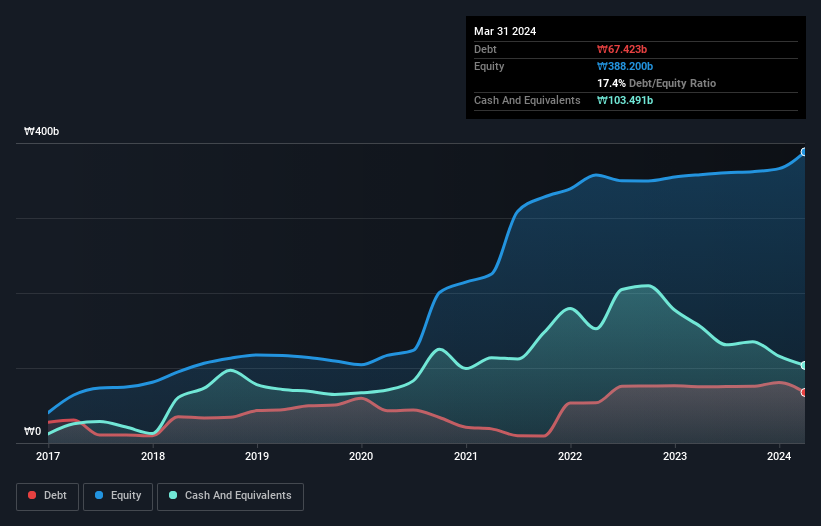
Task: Click the ₩103.491b cash value
Action: 625,100
